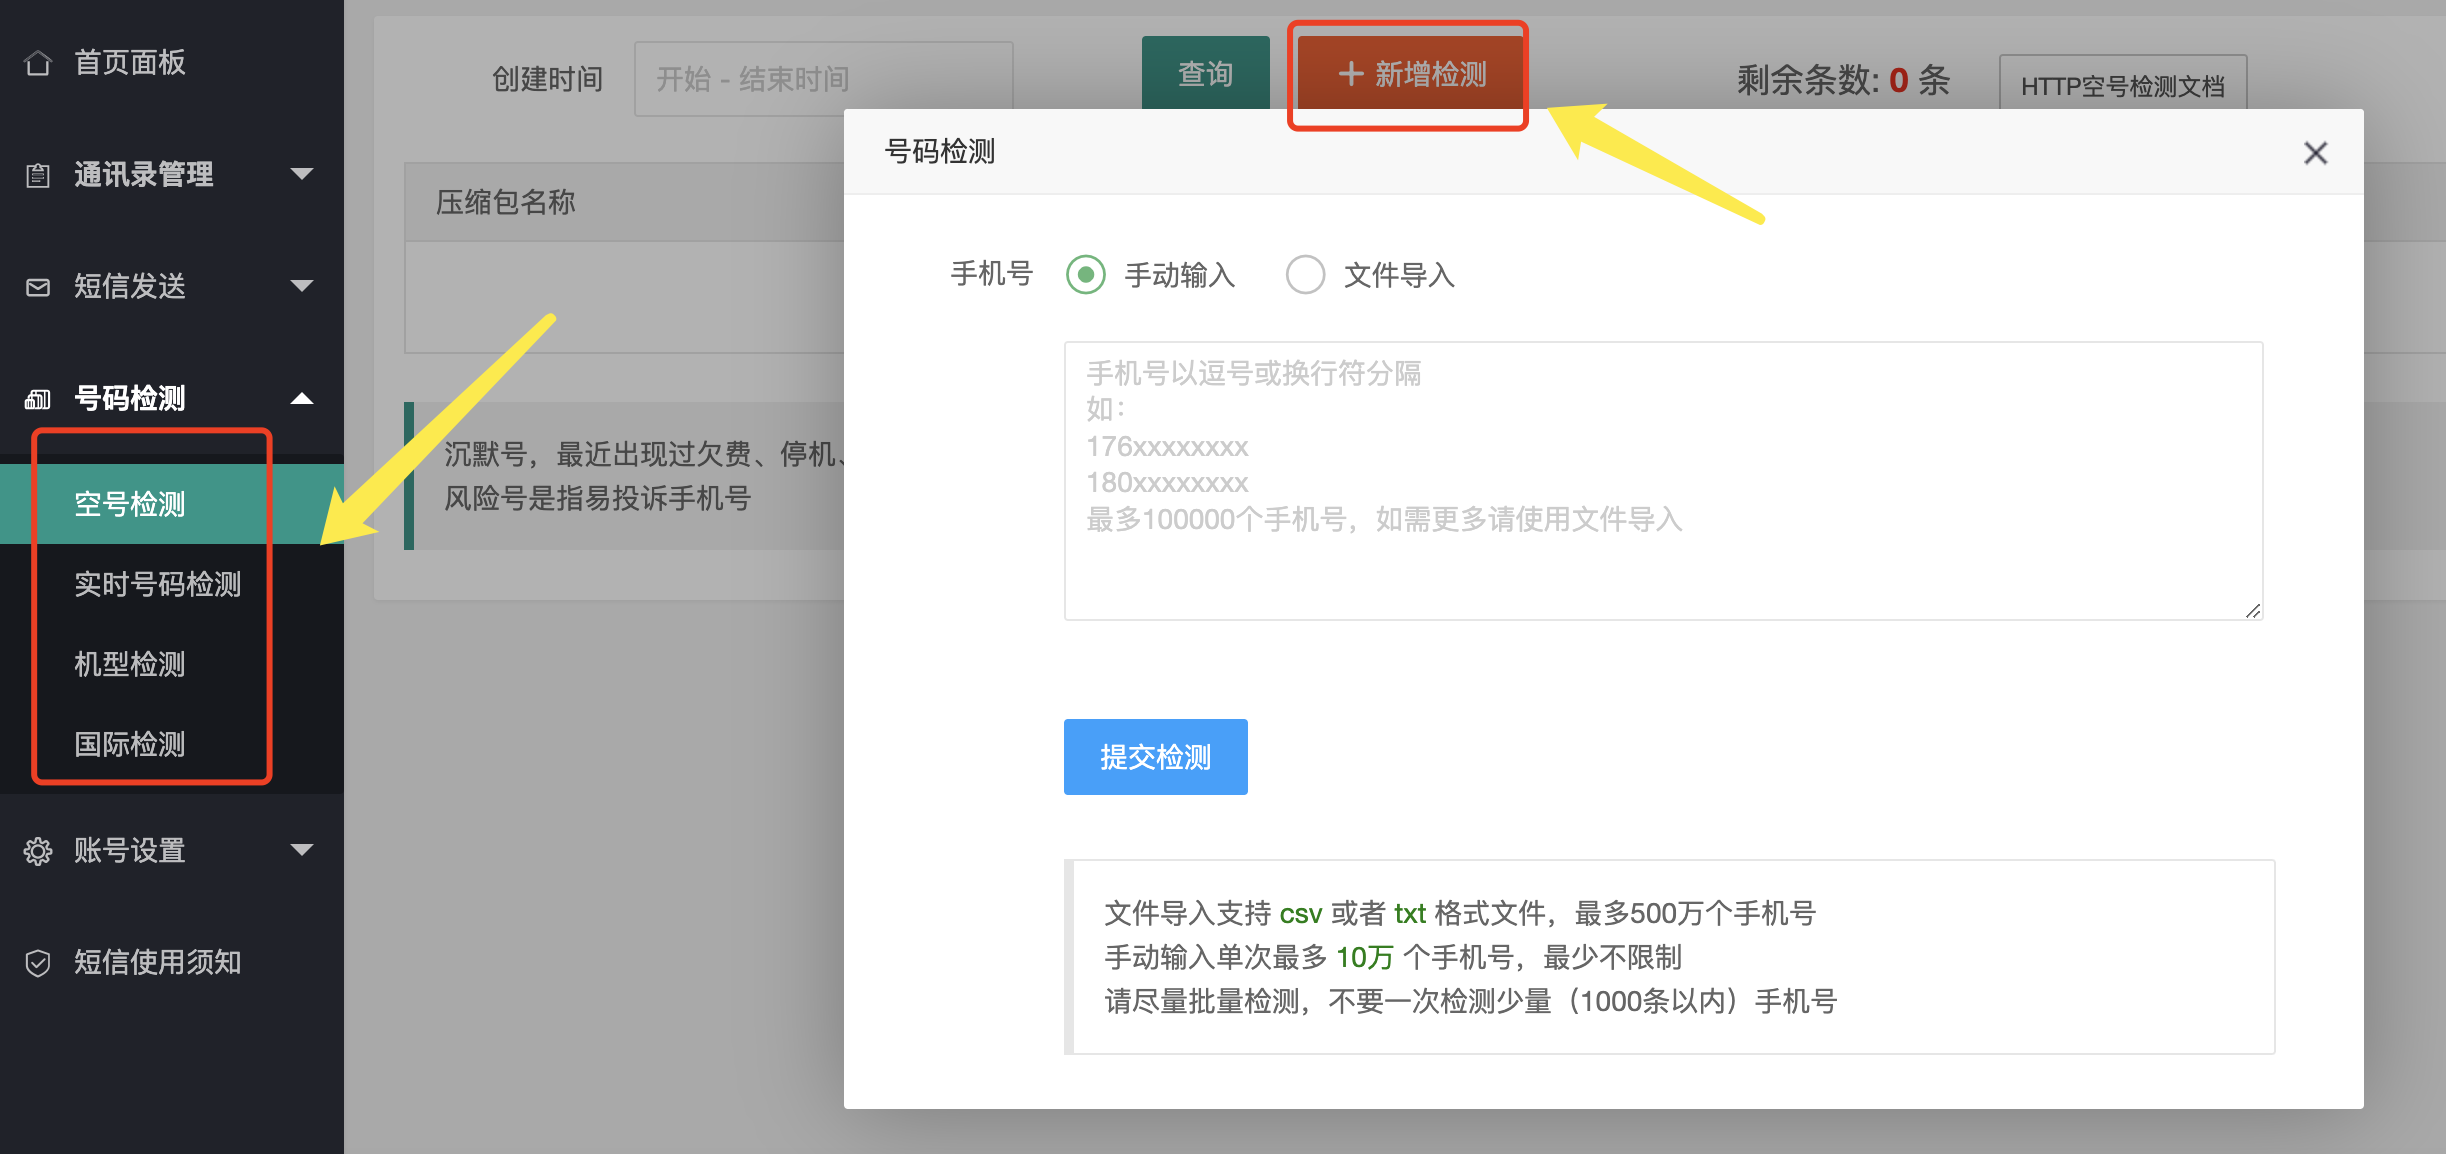
Task: Click the 号码检测 sidebar menu label
Action: [130, 399]
